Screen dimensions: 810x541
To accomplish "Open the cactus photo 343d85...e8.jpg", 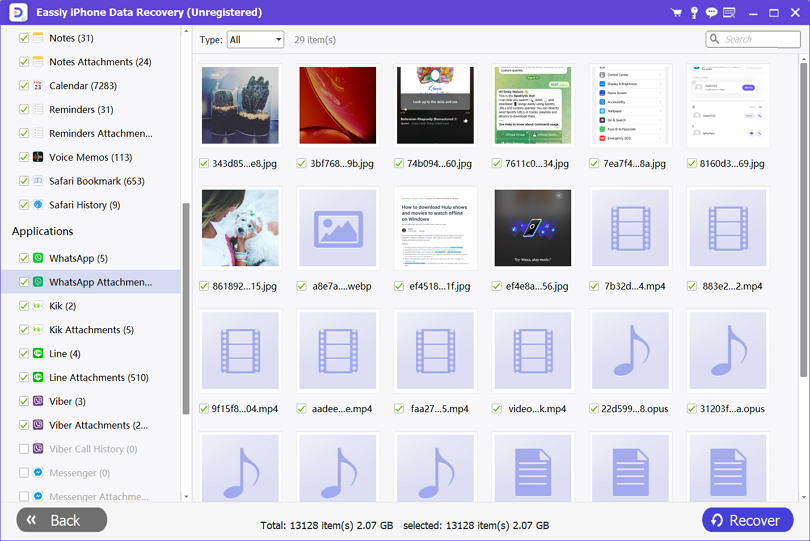I will 240,105.
